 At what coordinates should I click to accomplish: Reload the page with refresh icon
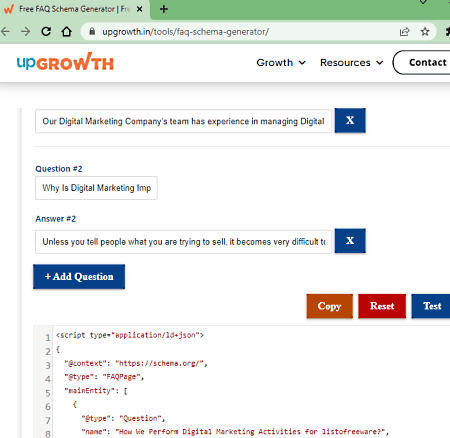click(x=46, y=32)
